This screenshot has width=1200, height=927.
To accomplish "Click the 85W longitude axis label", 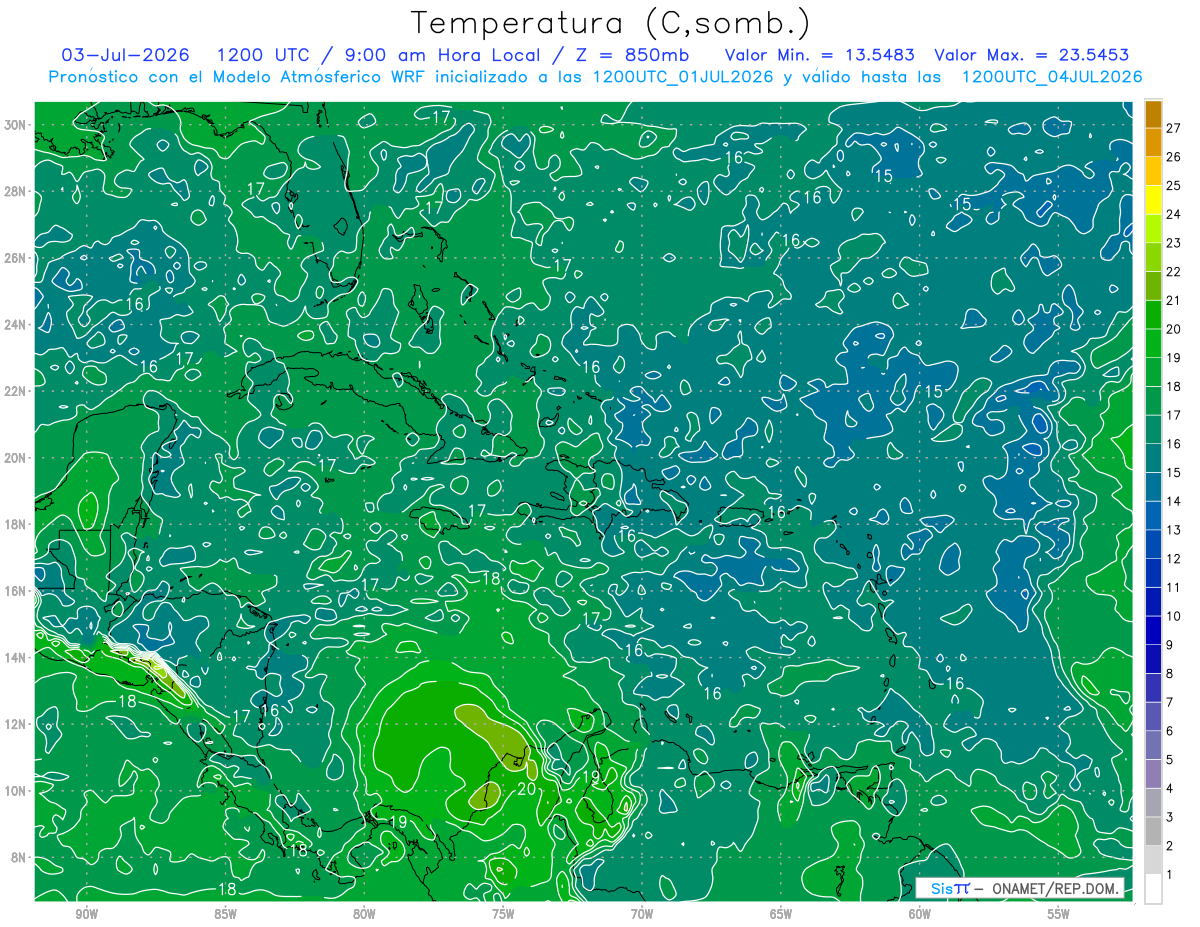I will click(x=225, y=915).
